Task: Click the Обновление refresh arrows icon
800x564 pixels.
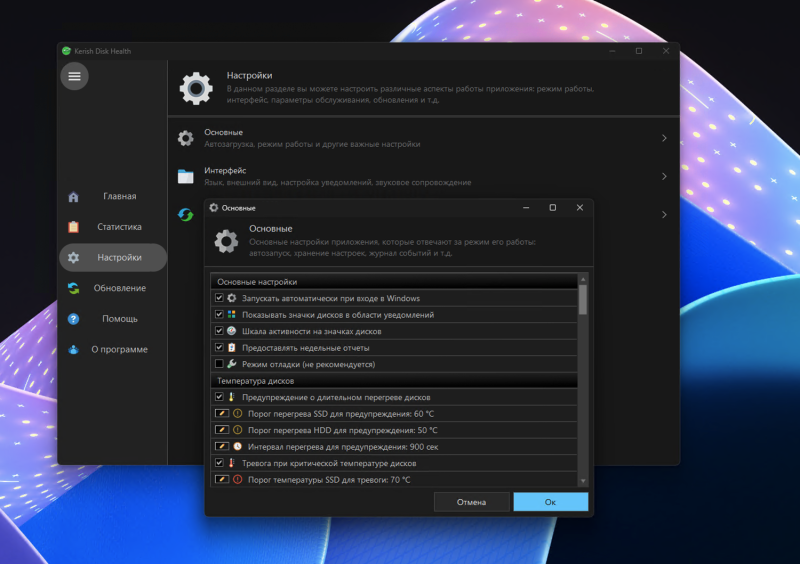Action: coord(73,288)
